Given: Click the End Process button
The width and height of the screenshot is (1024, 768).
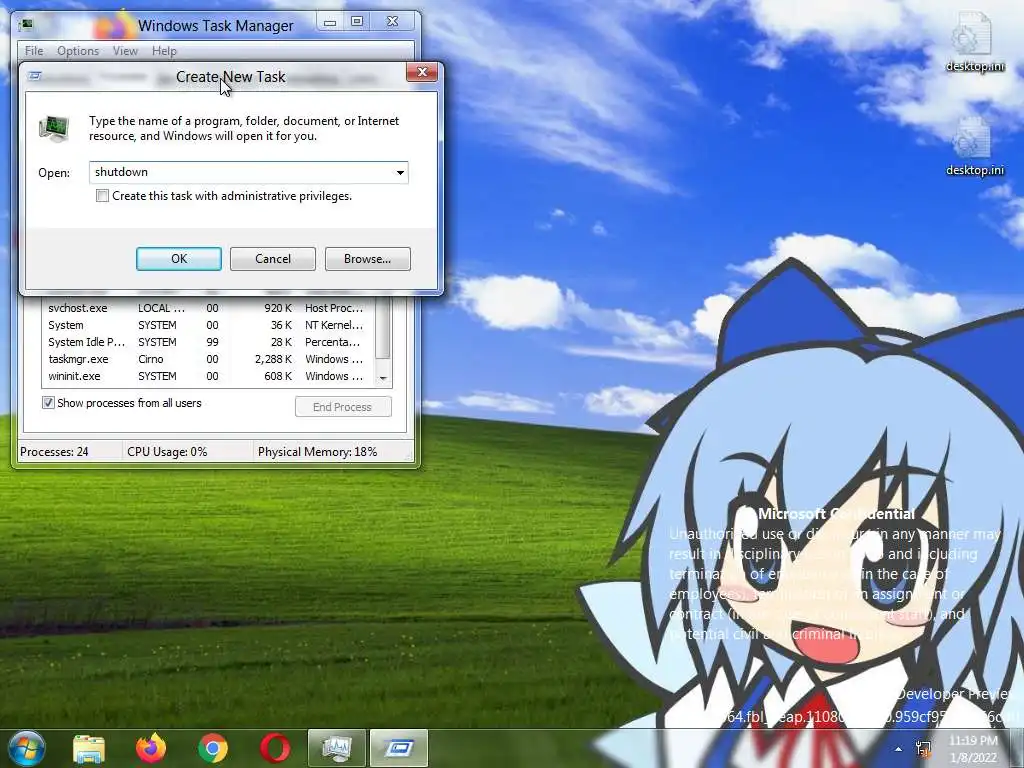Looking at the screenshot, I should pos(343,407).
